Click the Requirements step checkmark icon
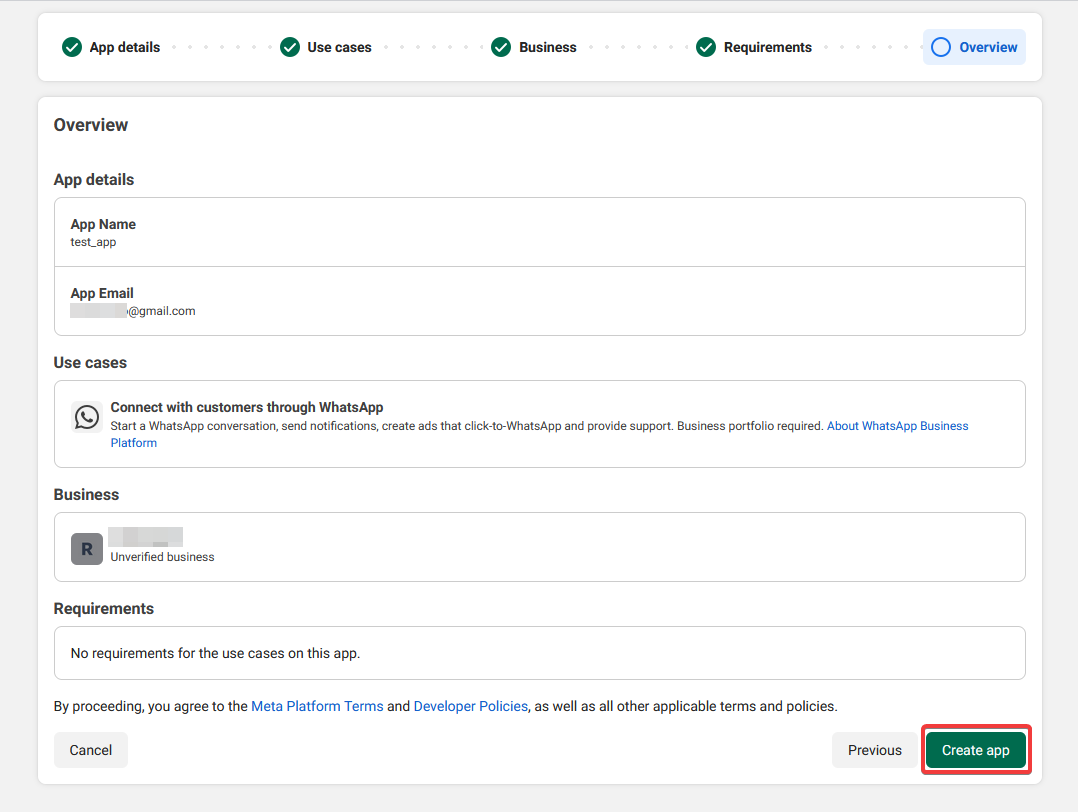This screenshot has height=812, width=1078. [706, 47]
